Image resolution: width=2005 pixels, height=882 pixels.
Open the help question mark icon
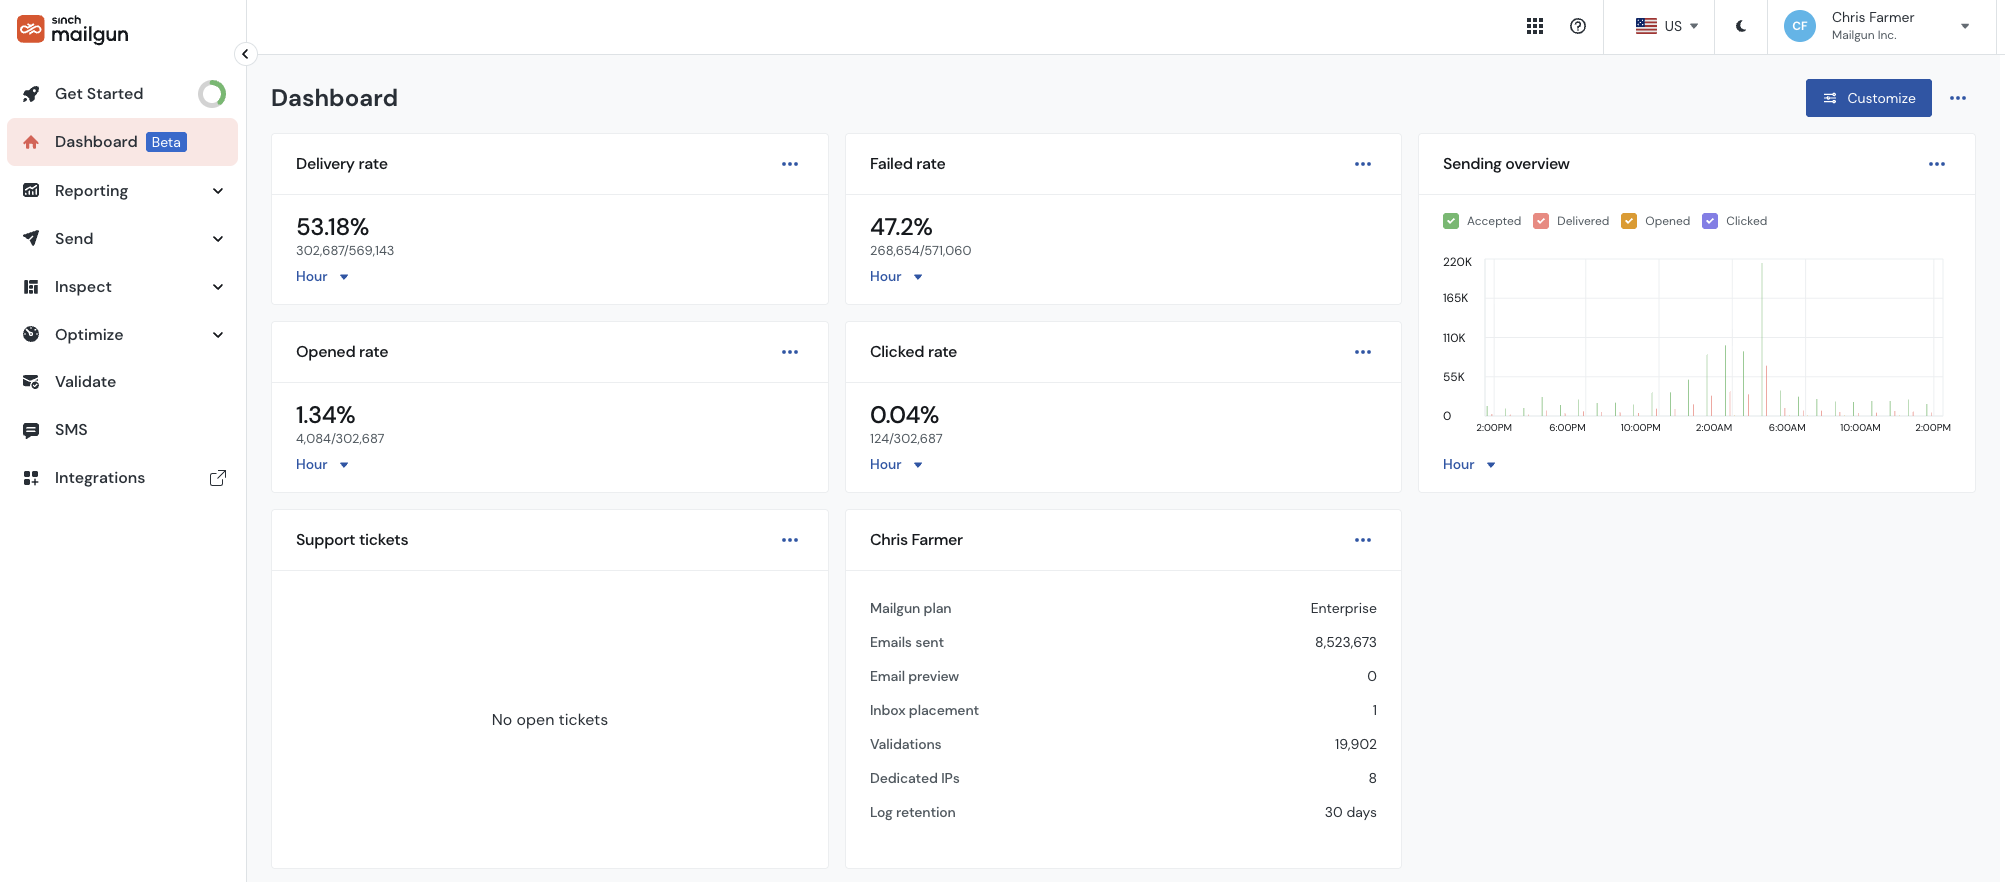(x=1578, y=26)
